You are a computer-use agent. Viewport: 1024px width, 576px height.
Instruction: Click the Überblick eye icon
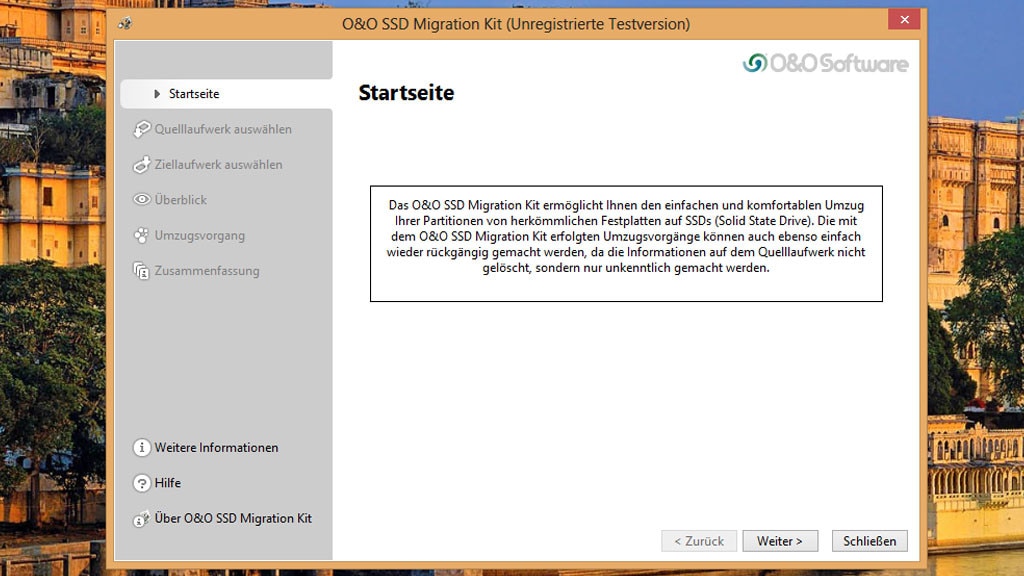141,199
